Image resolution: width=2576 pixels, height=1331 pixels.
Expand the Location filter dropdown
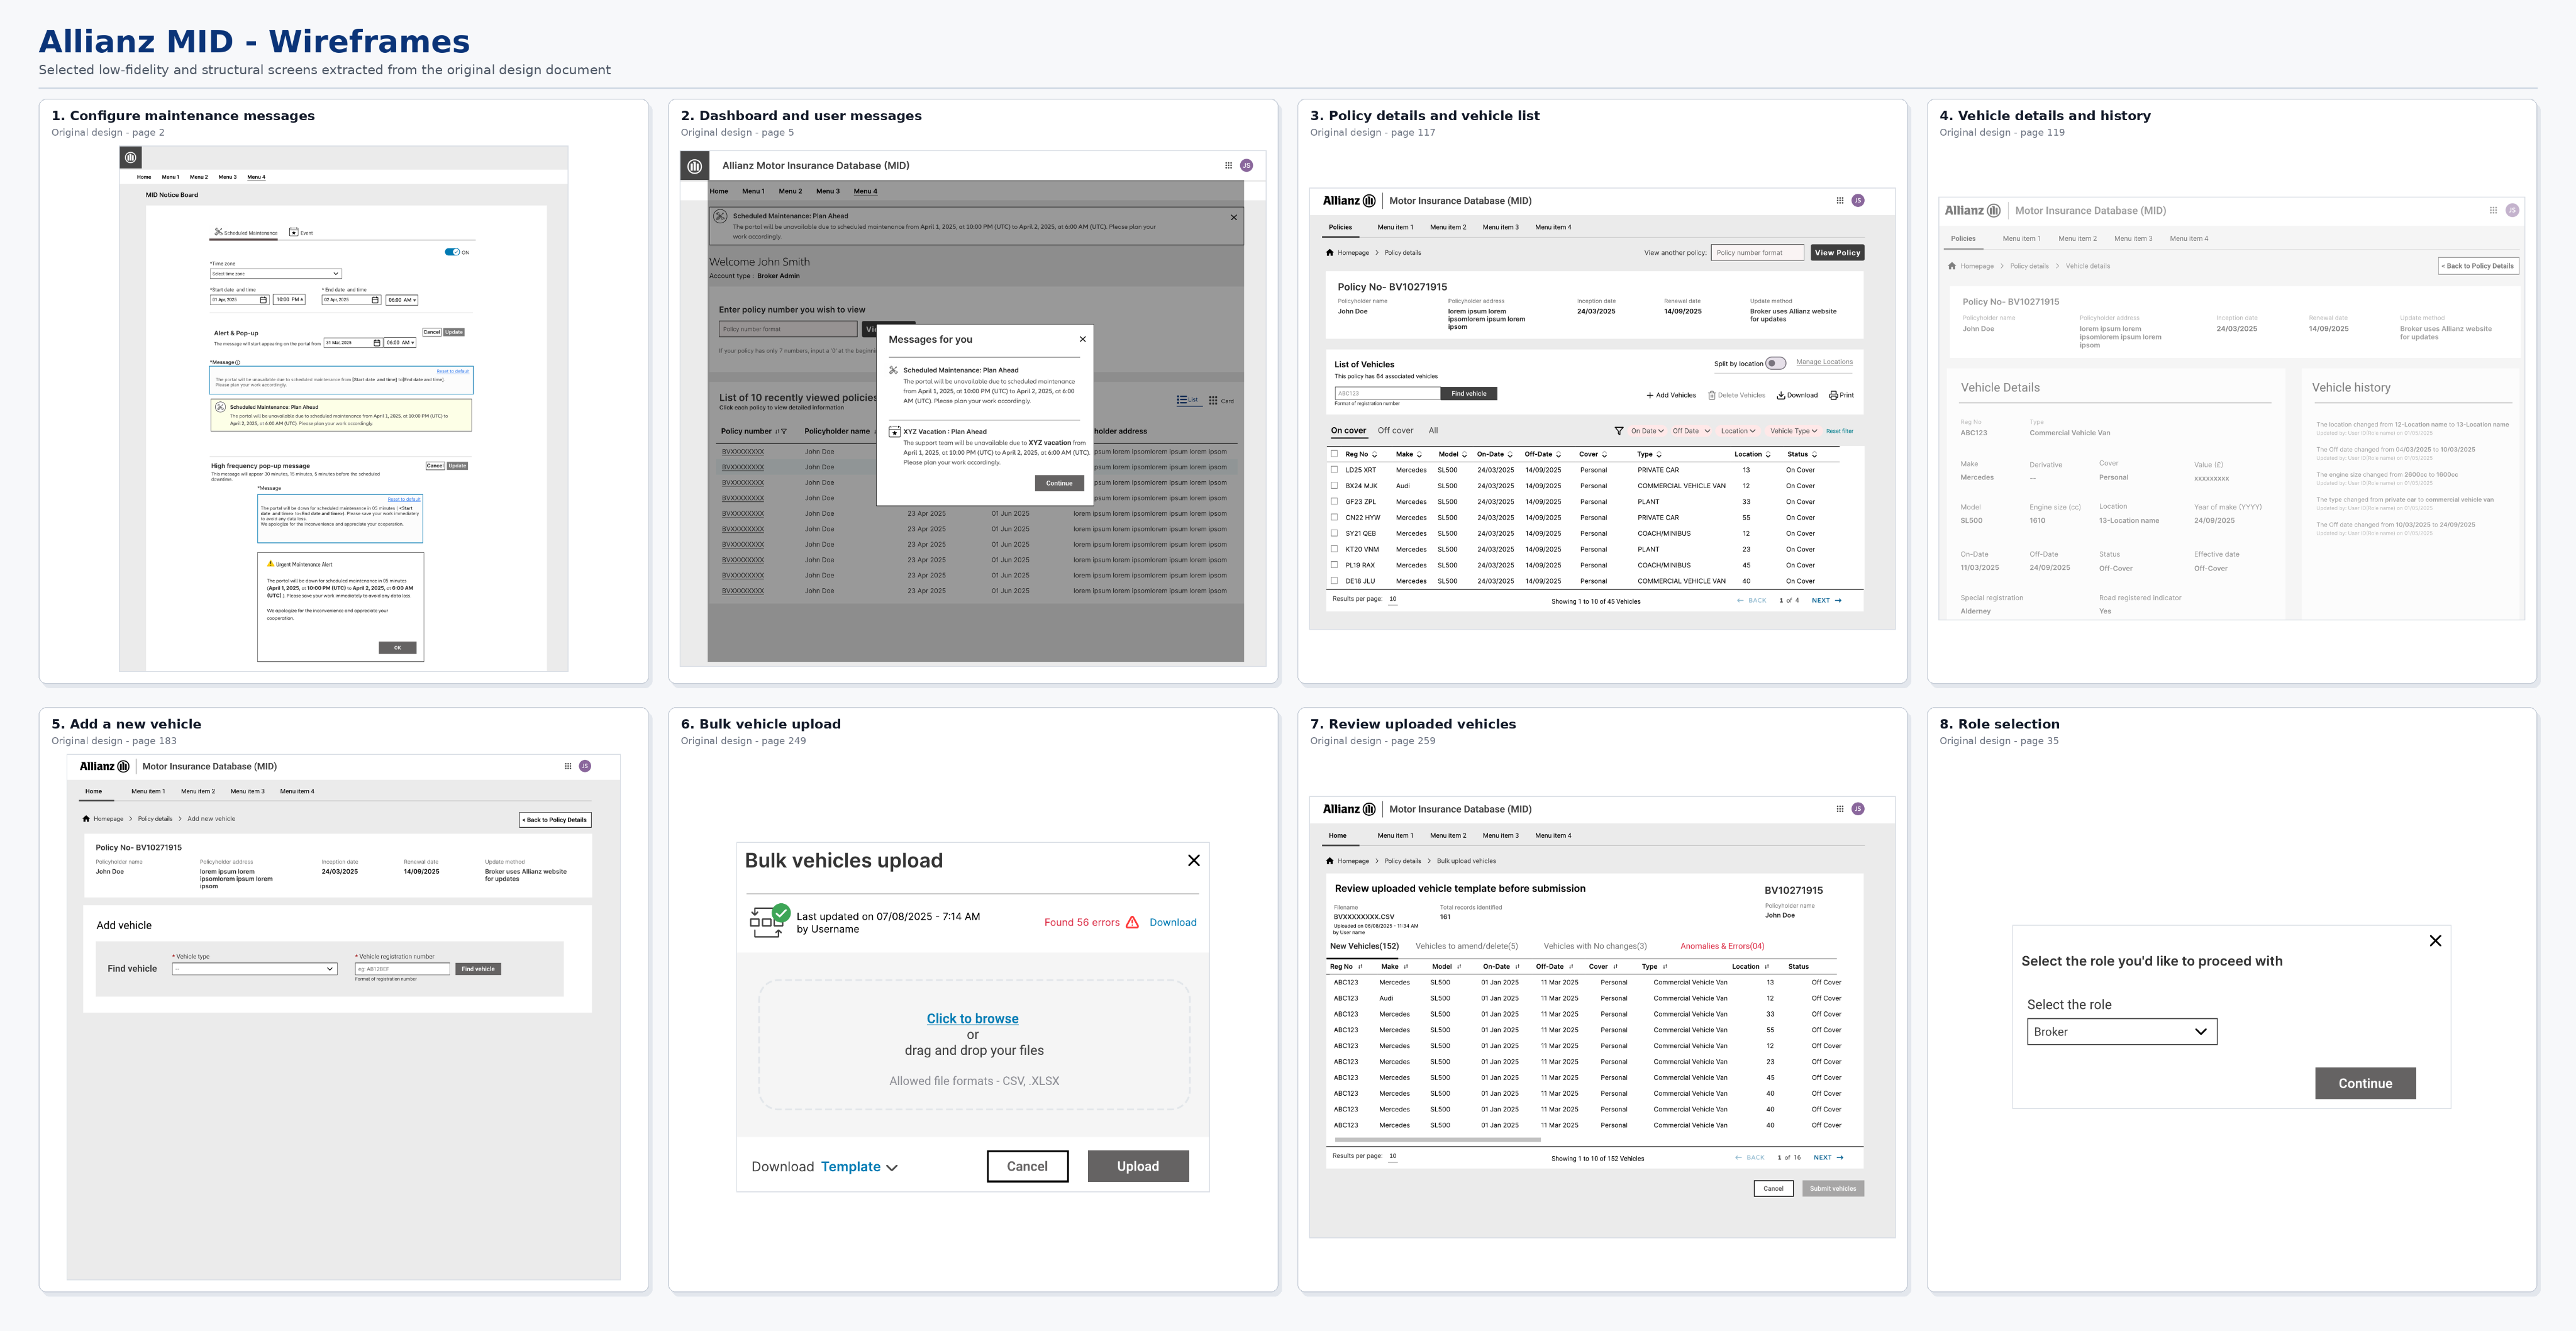click(x=1738, y=431)
